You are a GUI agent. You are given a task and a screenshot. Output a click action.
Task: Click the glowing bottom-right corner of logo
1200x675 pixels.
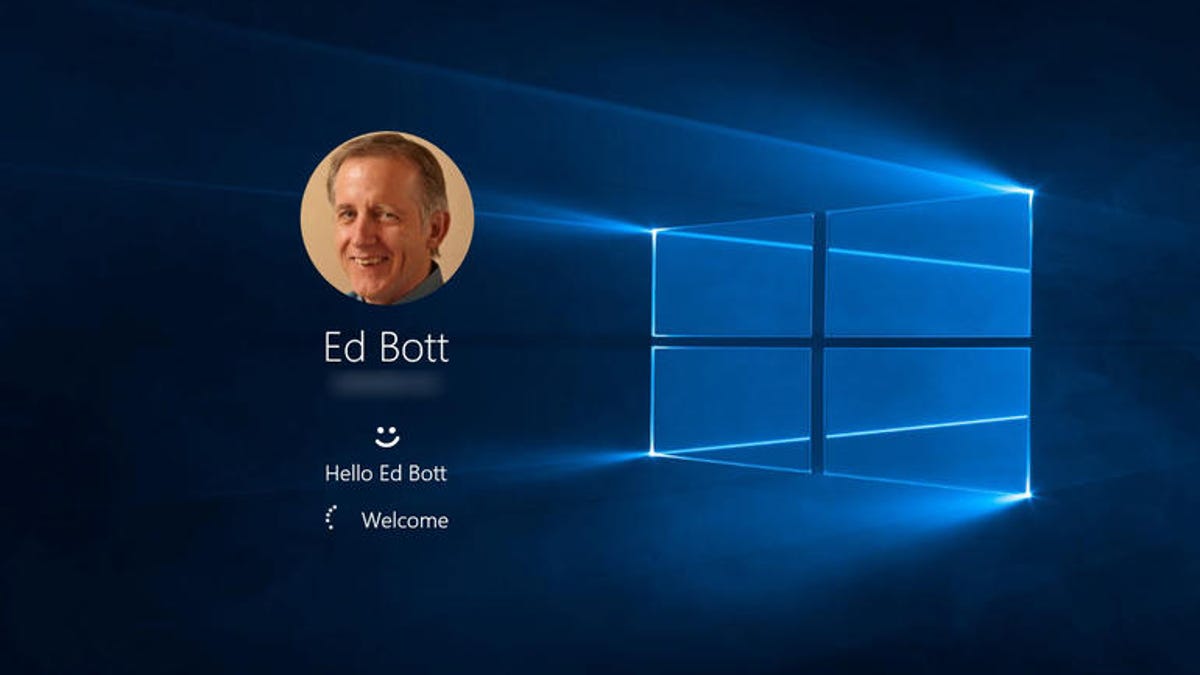click(x=1028, y=493)
